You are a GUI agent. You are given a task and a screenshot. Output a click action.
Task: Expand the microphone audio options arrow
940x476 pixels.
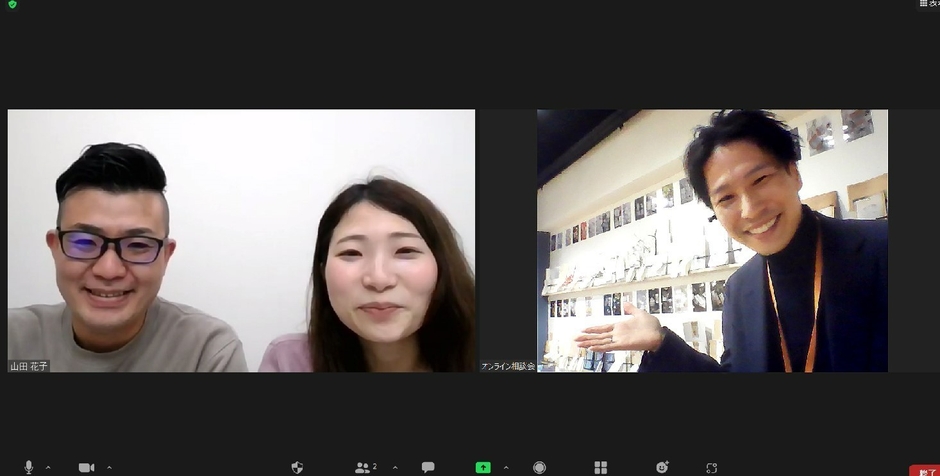point(48,467)
